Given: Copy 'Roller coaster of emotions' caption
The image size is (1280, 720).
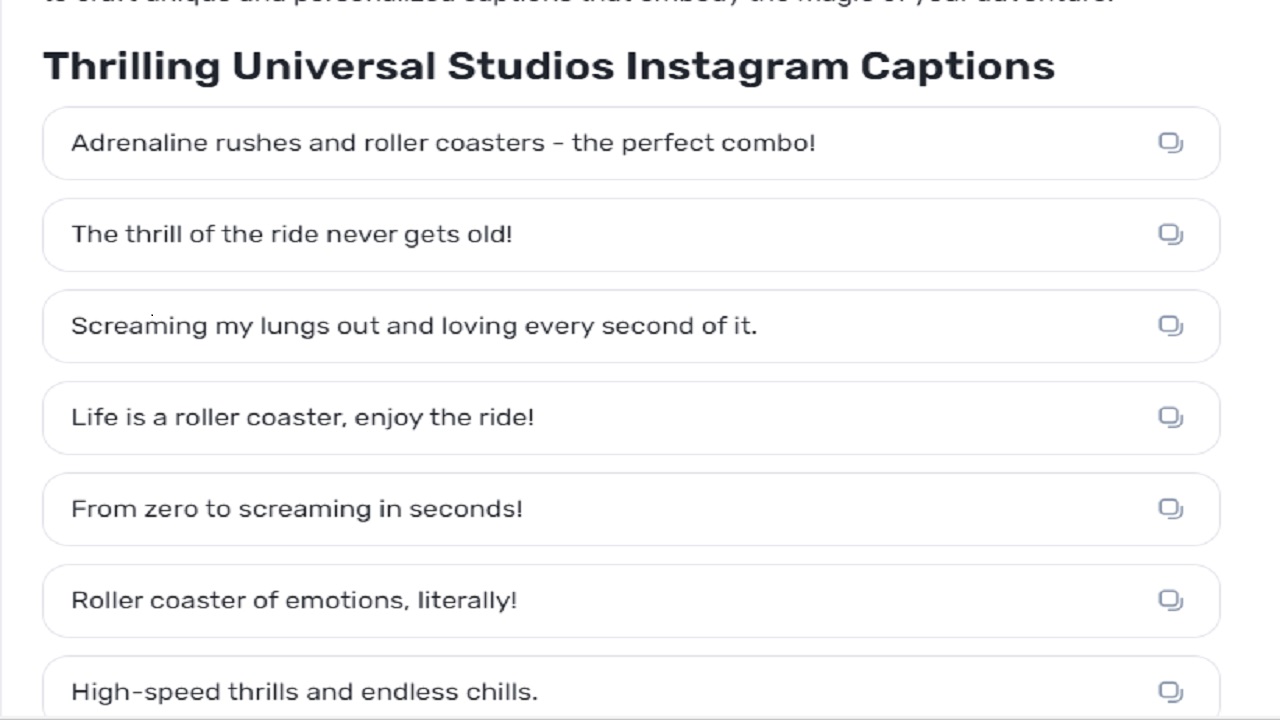Looking at the screenshot, I should tap(1170, 600).
